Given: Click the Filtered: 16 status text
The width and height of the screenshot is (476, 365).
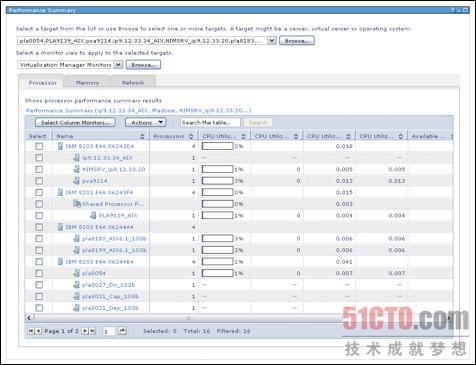Looking at the screenshot, I should 233,331.
